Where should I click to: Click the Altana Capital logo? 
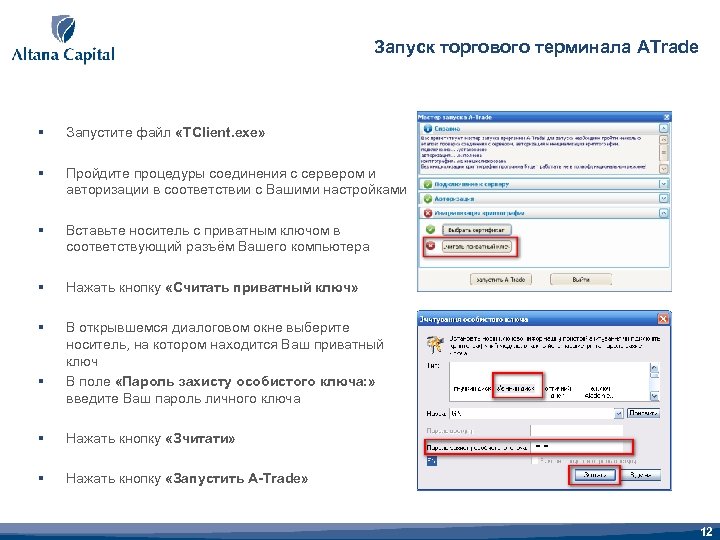[63, 39]
